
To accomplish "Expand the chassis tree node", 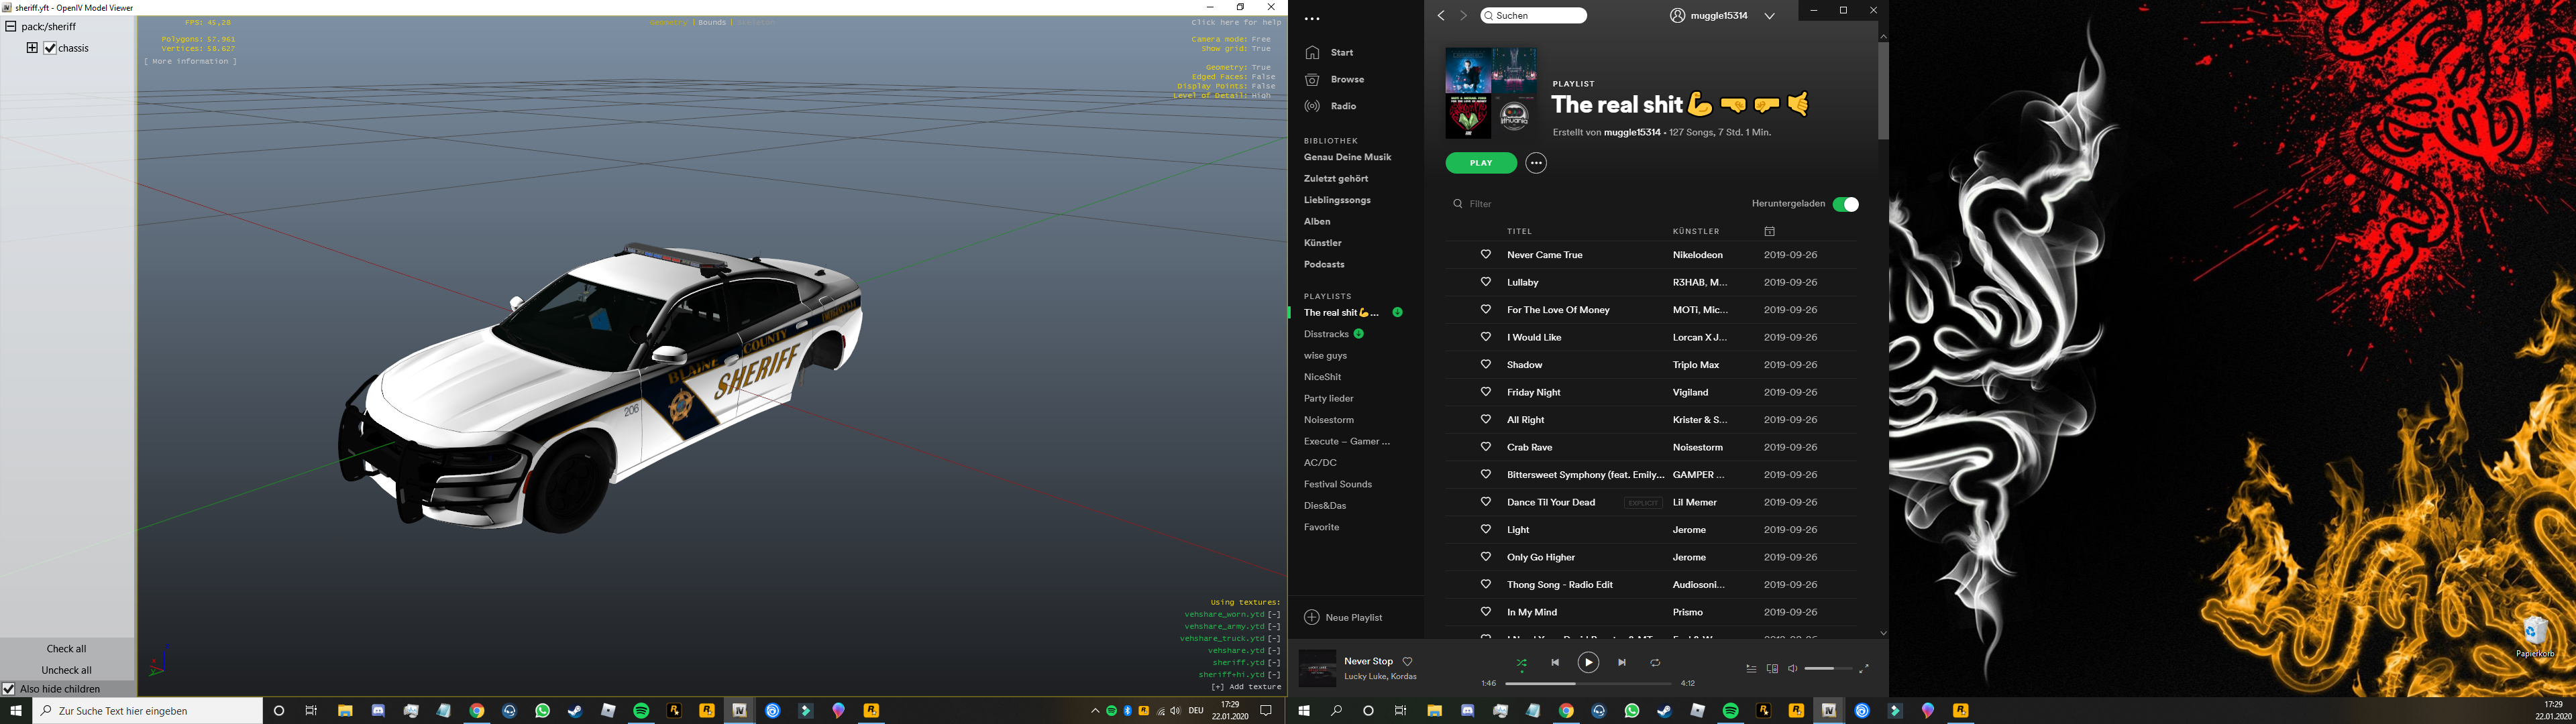I will [32, 48].
